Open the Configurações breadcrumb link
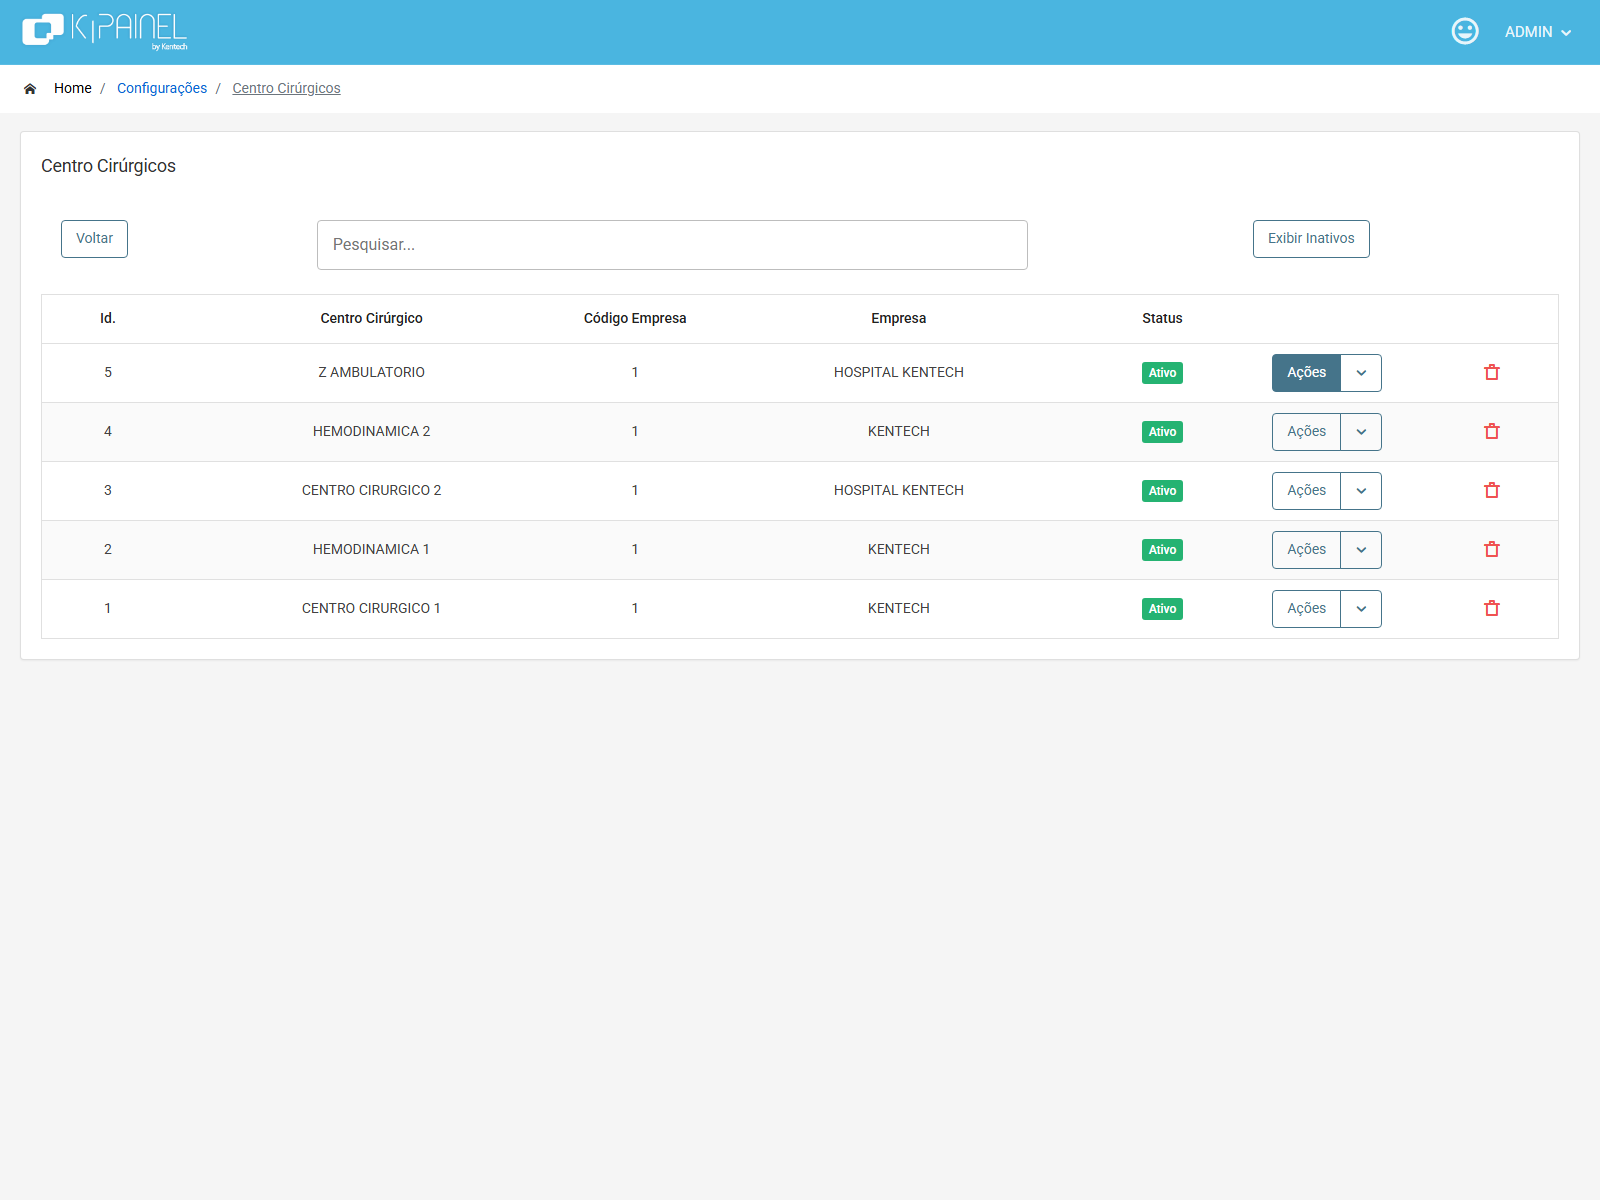 [162, 88]
